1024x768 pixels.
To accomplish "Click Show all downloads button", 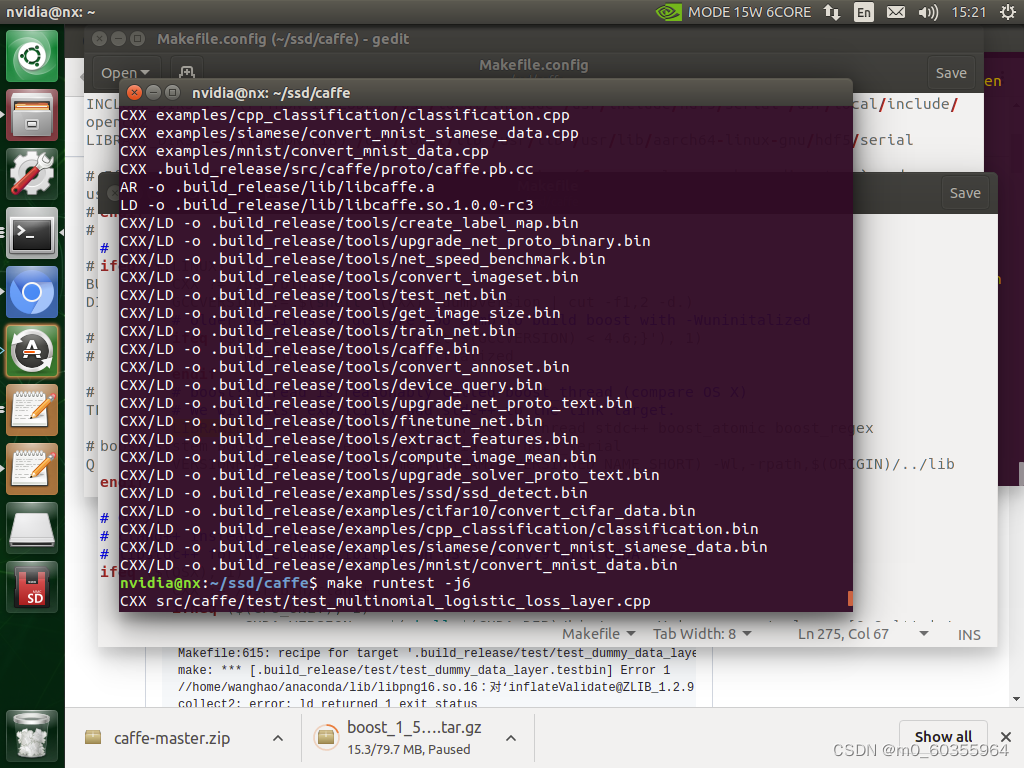I will [943, 737].
